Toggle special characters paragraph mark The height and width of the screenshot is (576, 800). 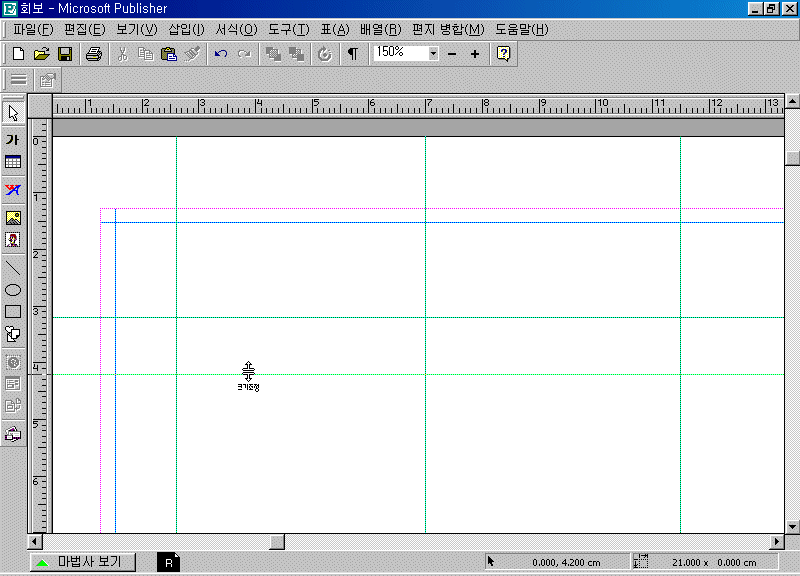pos(353,54)
